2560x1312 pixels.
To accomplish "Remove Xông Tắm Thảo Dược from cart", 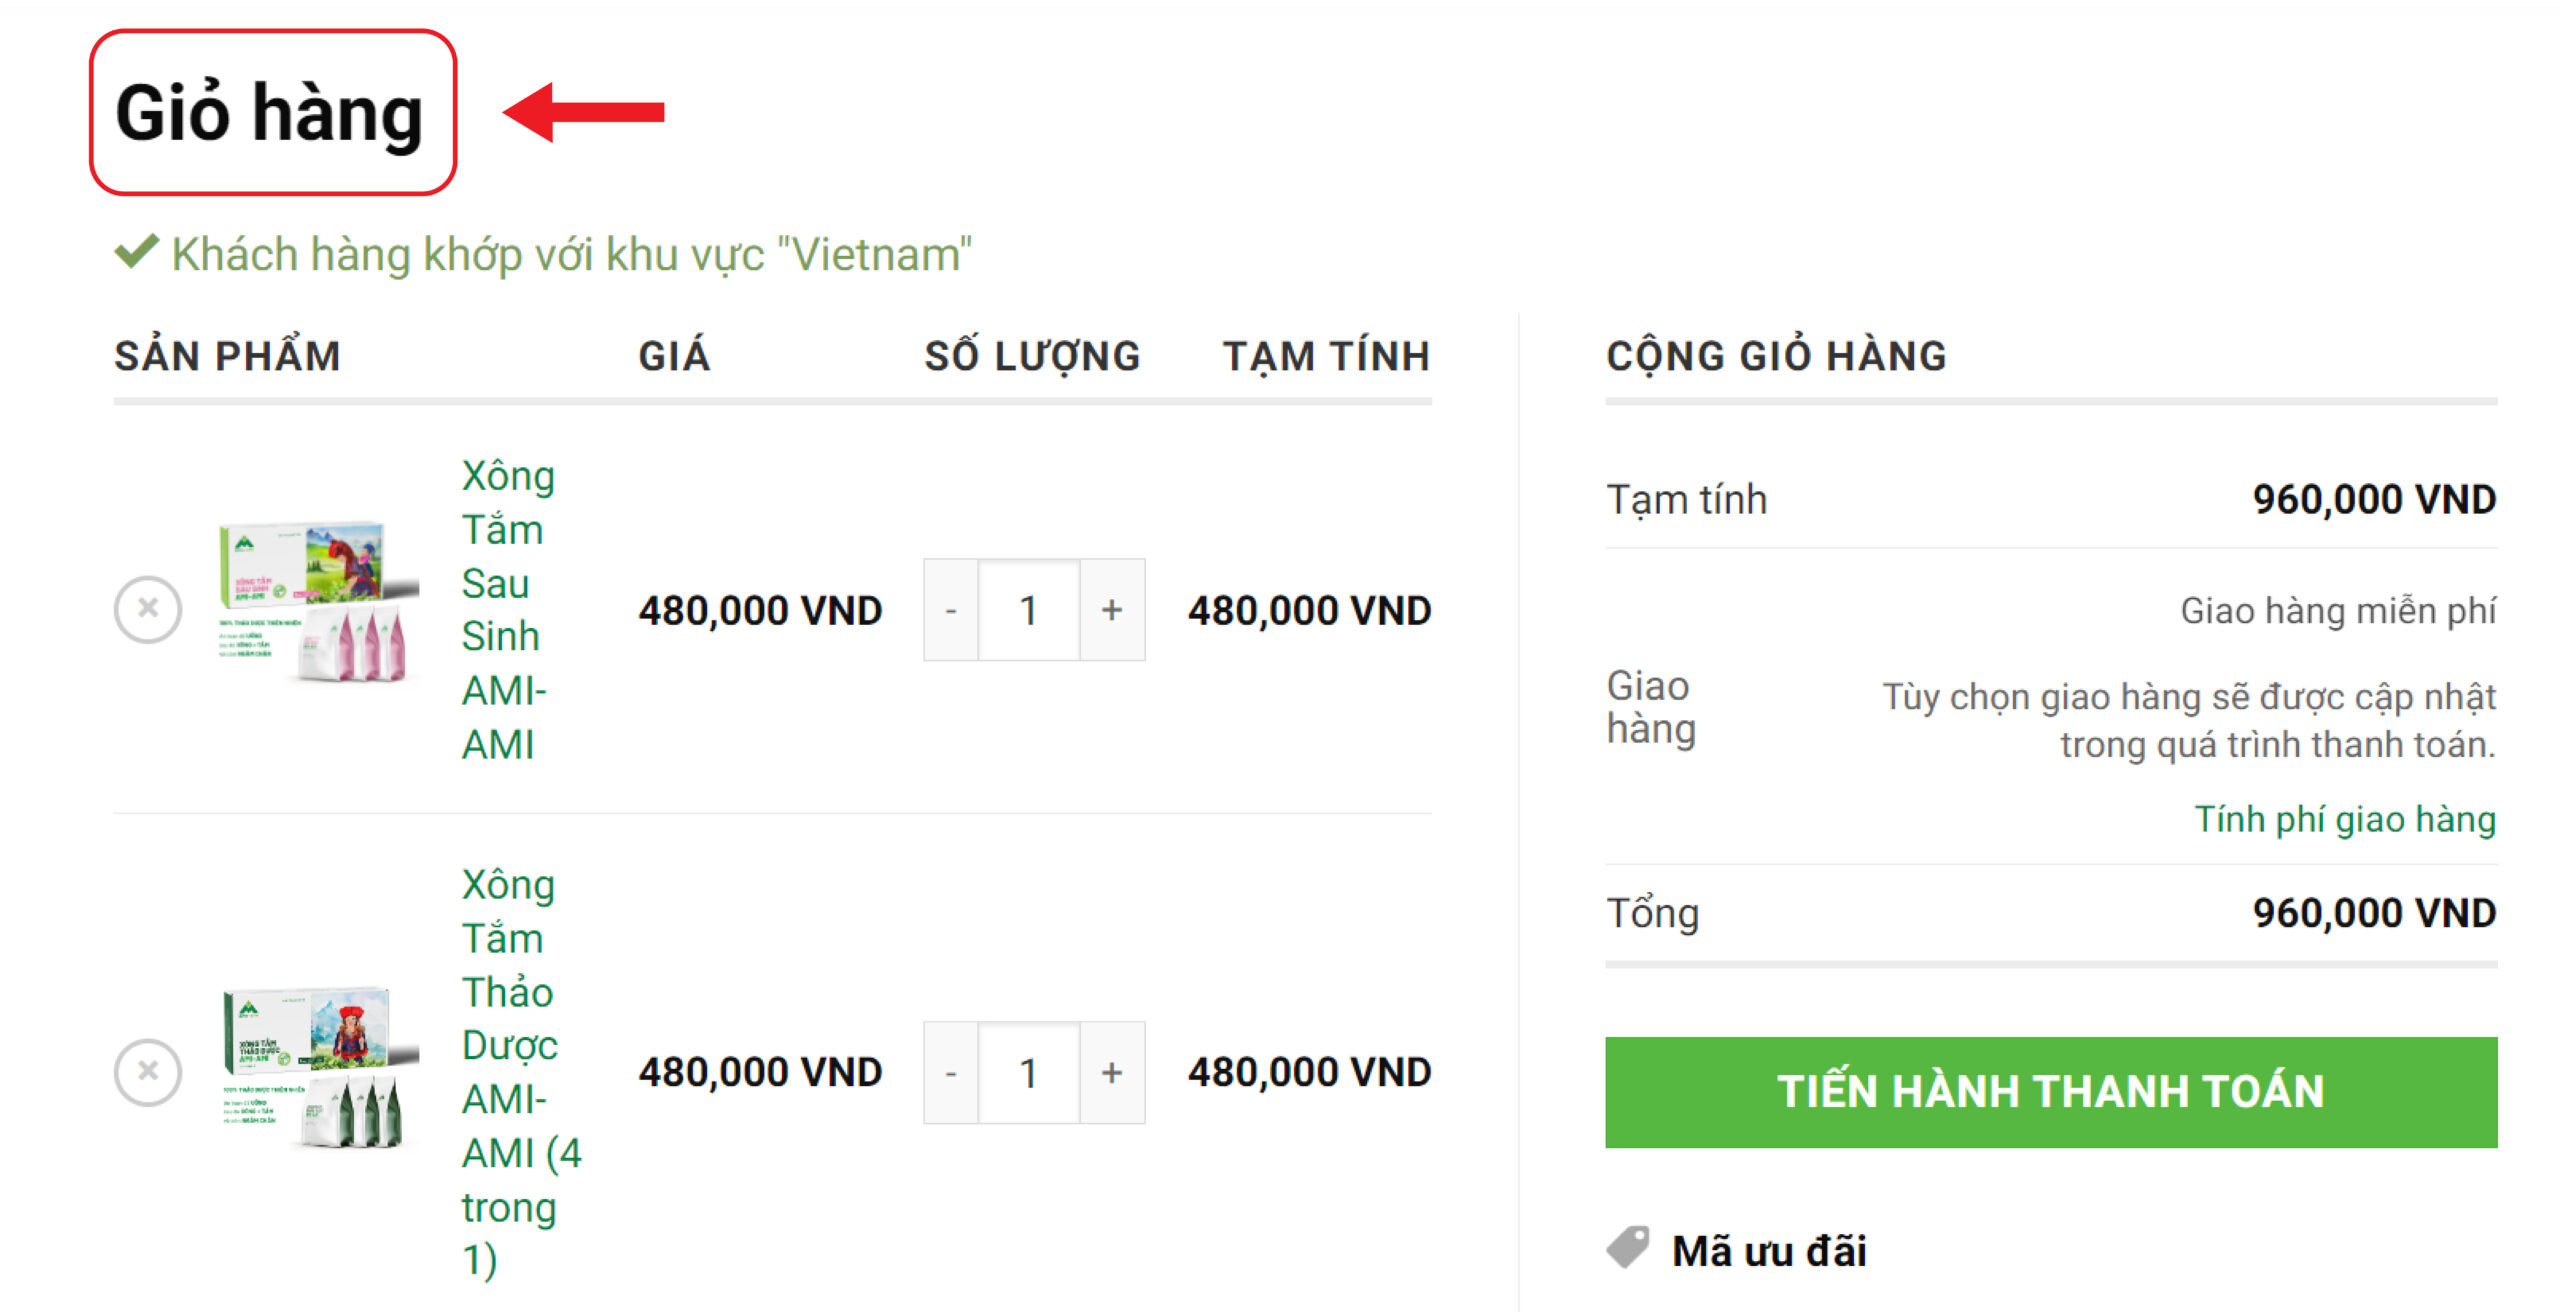I will [x=148, y=1072].
